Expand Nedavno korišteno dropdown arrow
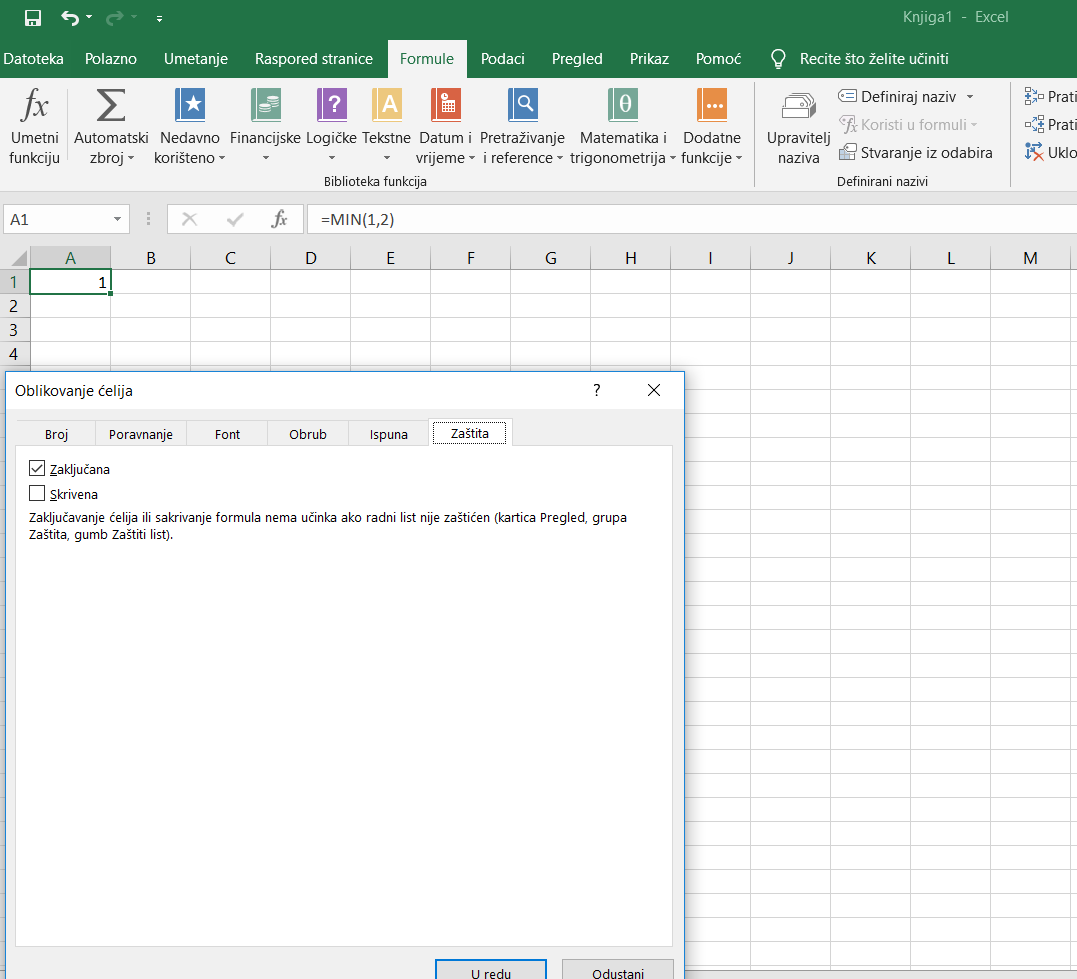 [x=222, y=158]
